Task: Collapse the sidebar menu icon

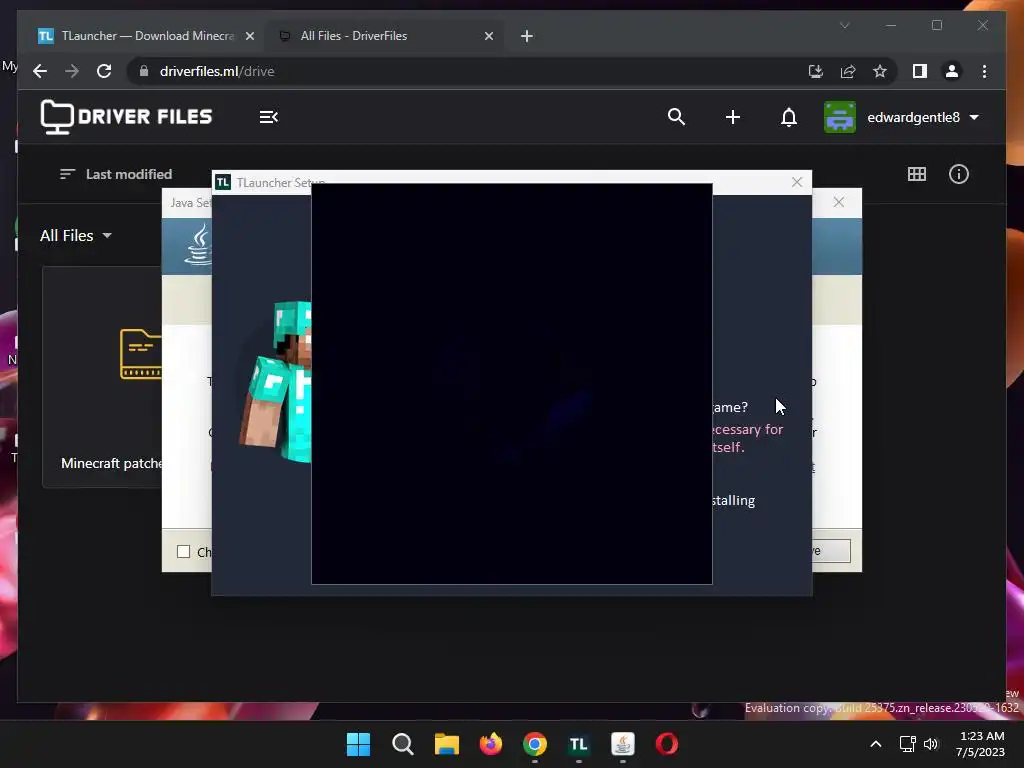Action: point(268,117)
